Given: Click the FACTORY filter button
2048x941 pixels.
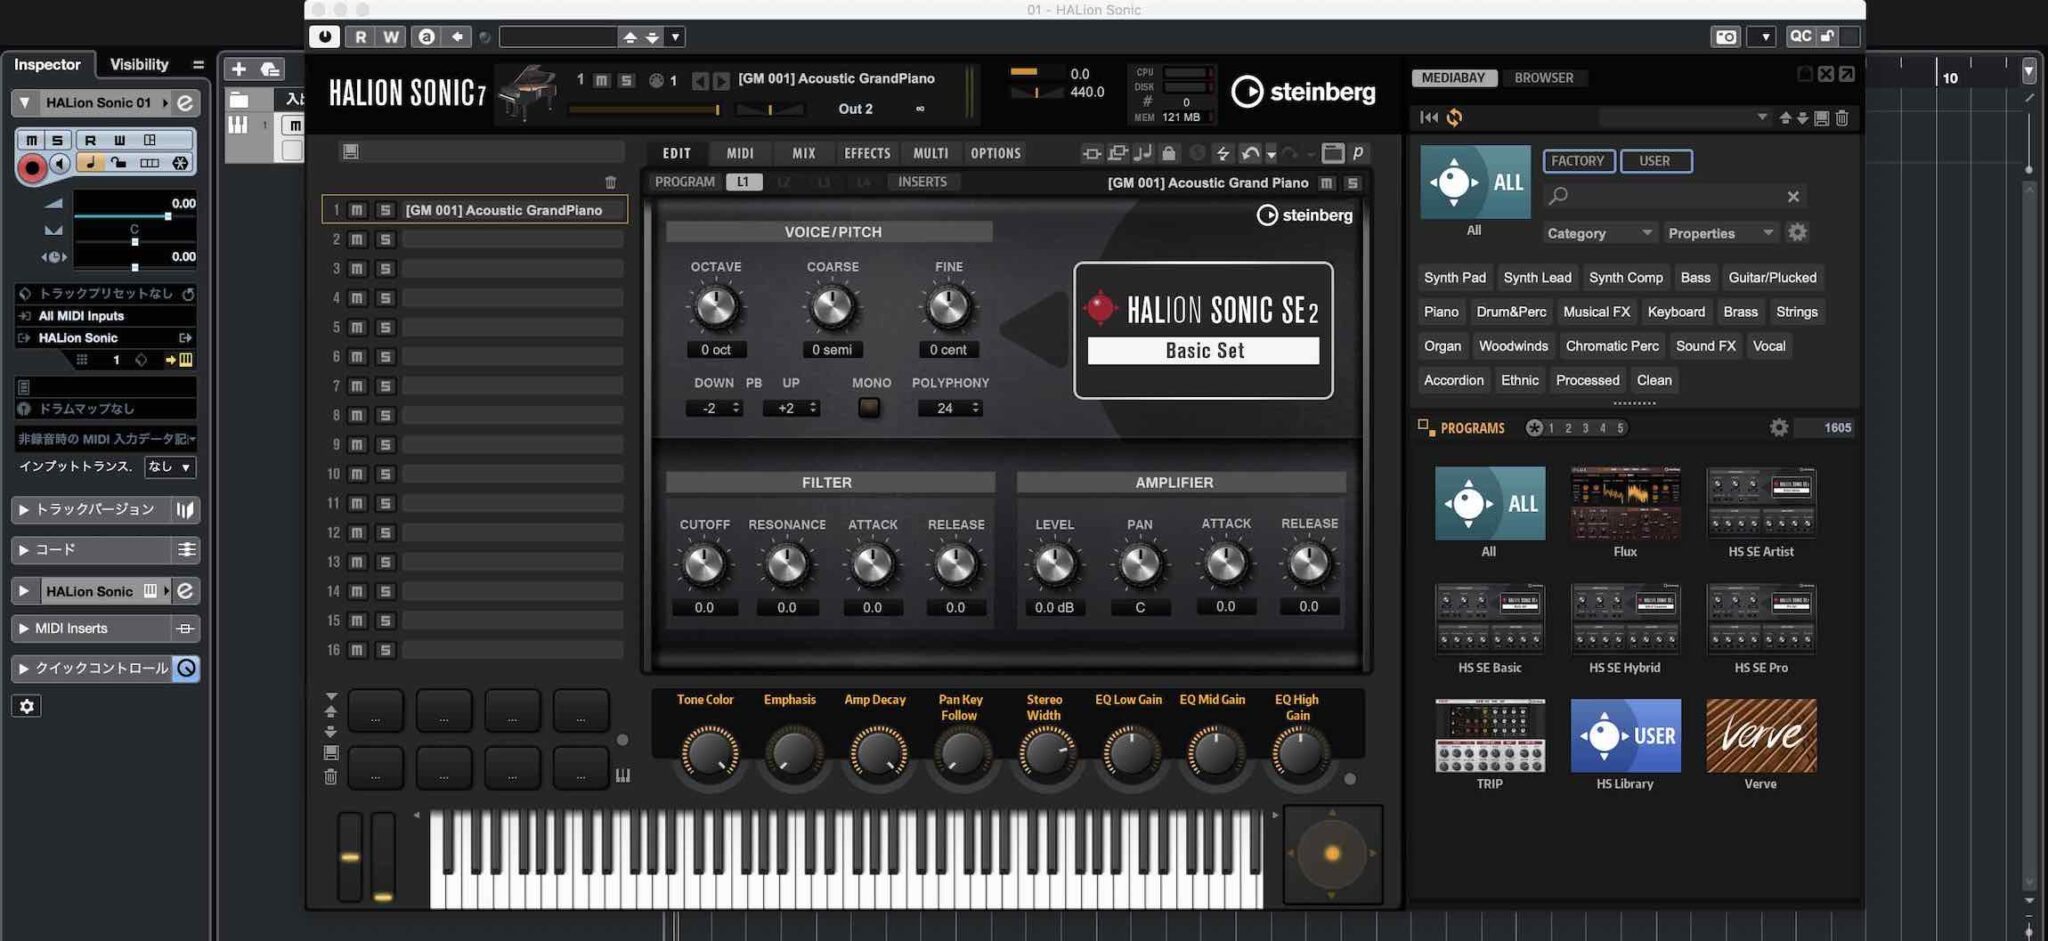Looking at the screenshot, I should point(1578,161).
